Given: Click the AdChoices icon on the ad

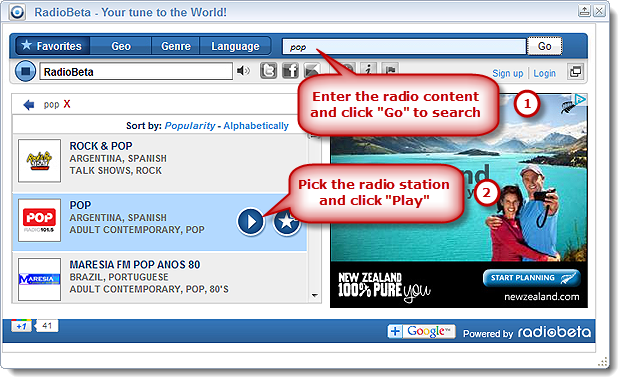Looking at the screenshot, I should (x=580, y=99).
